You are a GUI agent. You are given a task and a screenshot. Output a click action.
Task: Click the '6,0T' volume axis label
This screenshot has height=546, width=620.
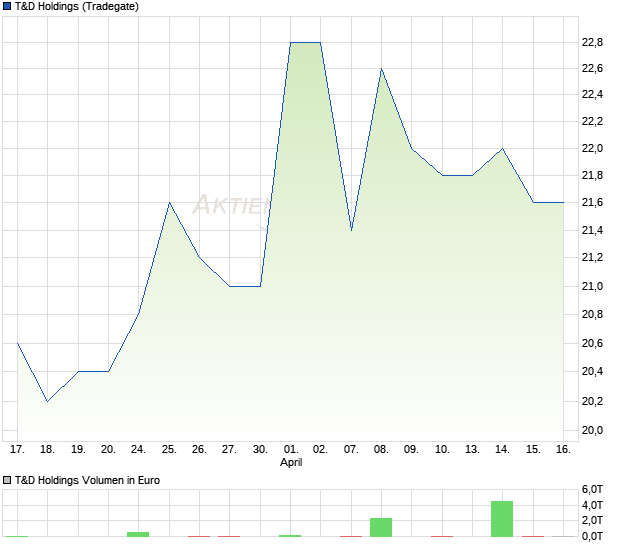[x=592, y=489]
